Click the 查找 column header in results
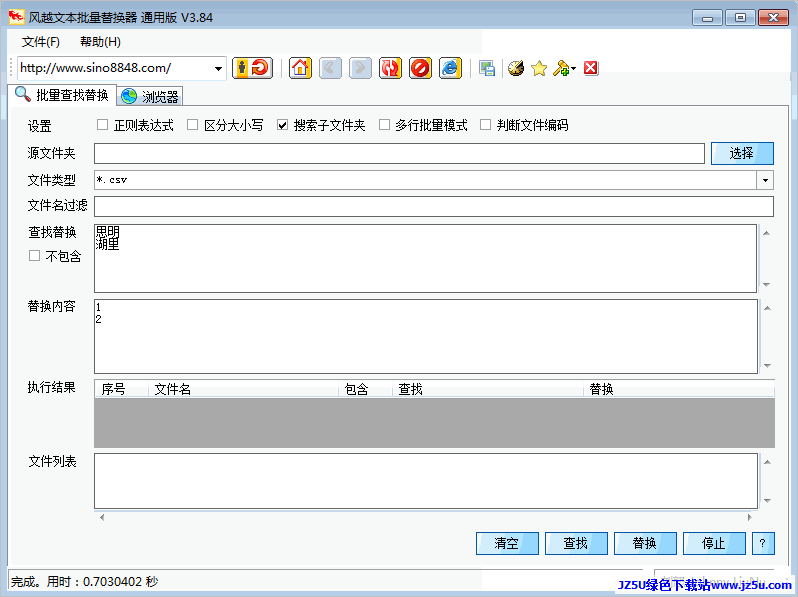 [488, 389]
